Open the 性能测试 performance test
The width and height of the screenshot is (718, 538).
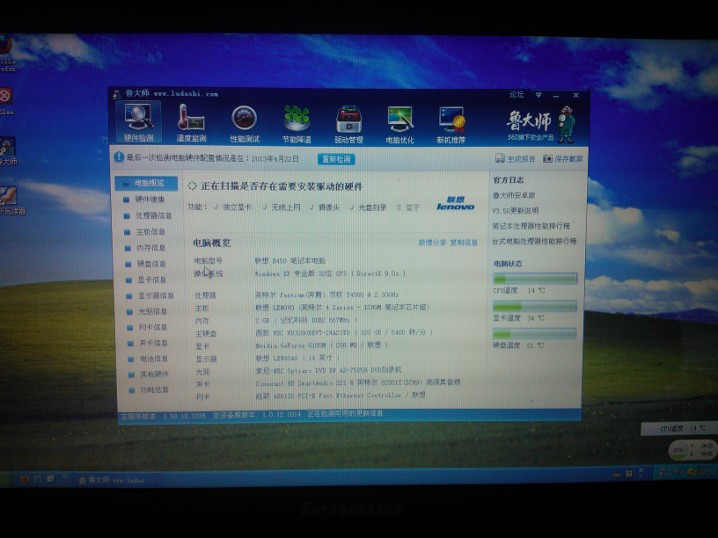coord(244,124)
